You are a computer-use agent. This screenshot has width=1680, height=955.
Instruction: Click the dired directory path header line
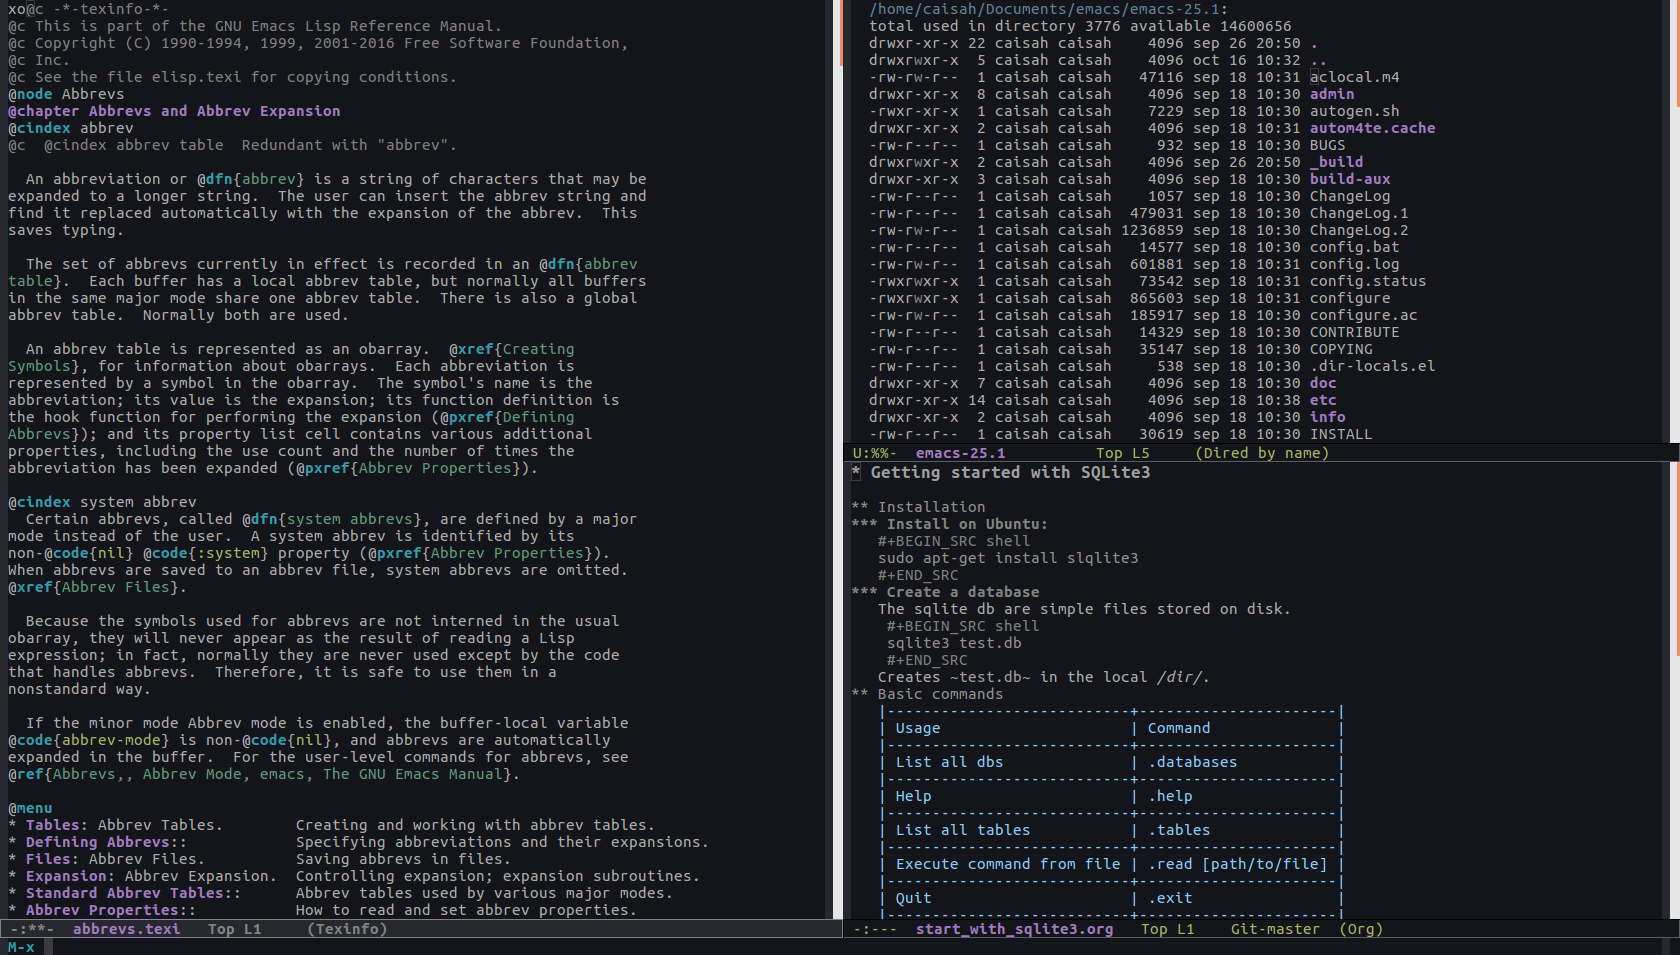tap(1048, 9)
